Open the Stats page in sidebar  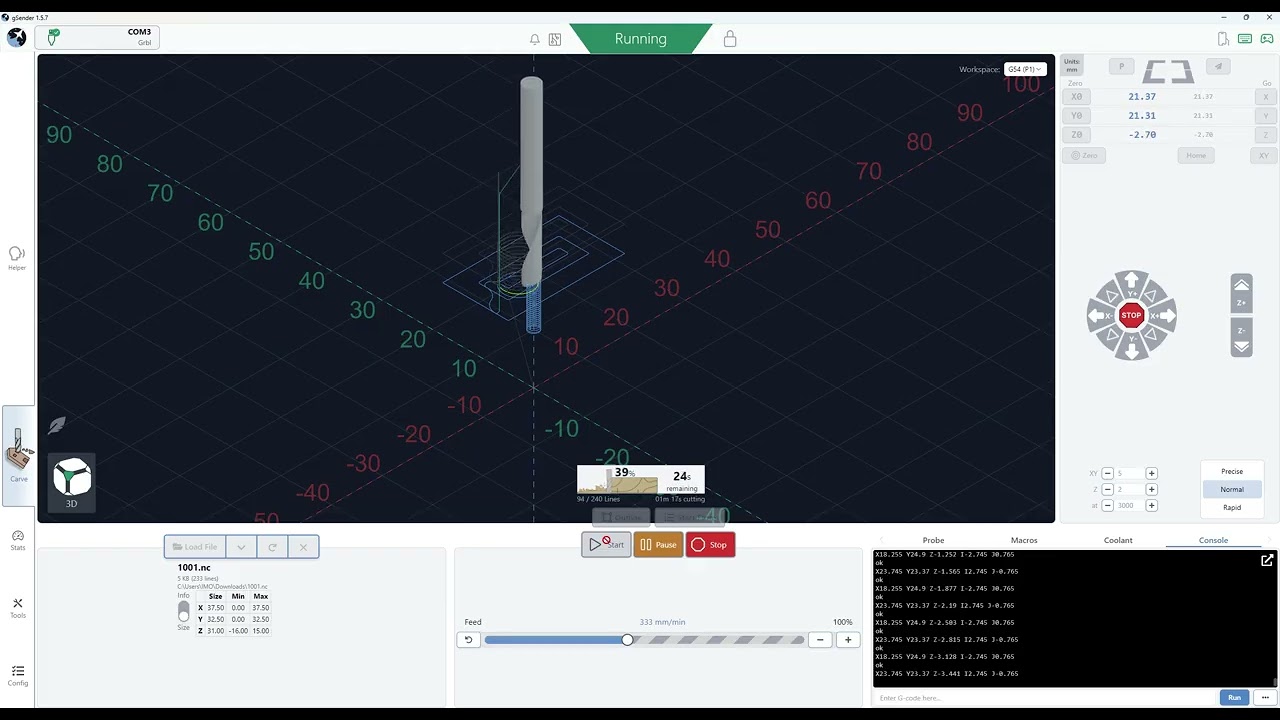pyautogui.click(x=17, y=540)
